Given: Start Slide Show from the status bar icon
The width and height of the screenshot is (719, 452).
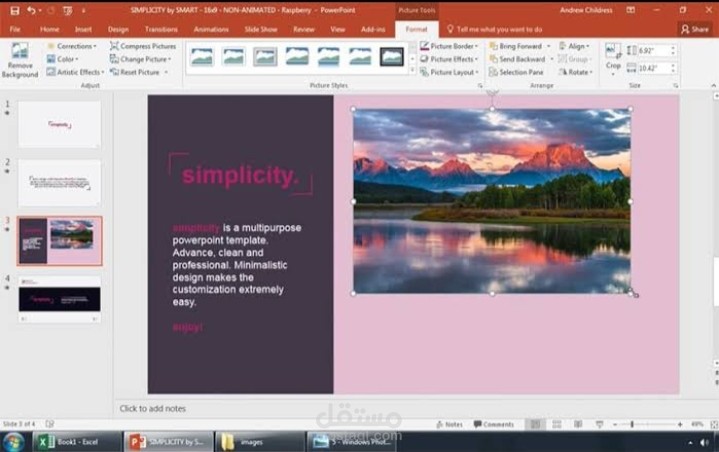Looking at the screenshot, I should [x=599, y=424].
